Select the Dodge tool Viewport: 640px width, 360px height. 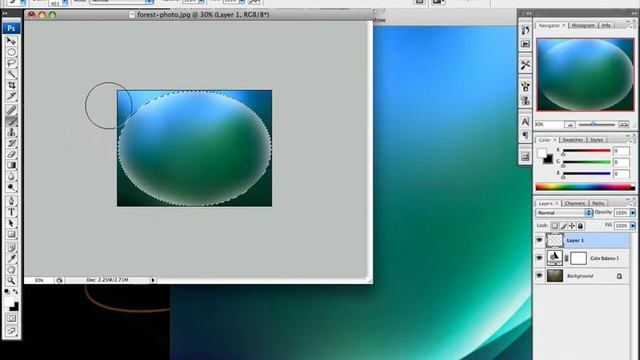(11, 187)
